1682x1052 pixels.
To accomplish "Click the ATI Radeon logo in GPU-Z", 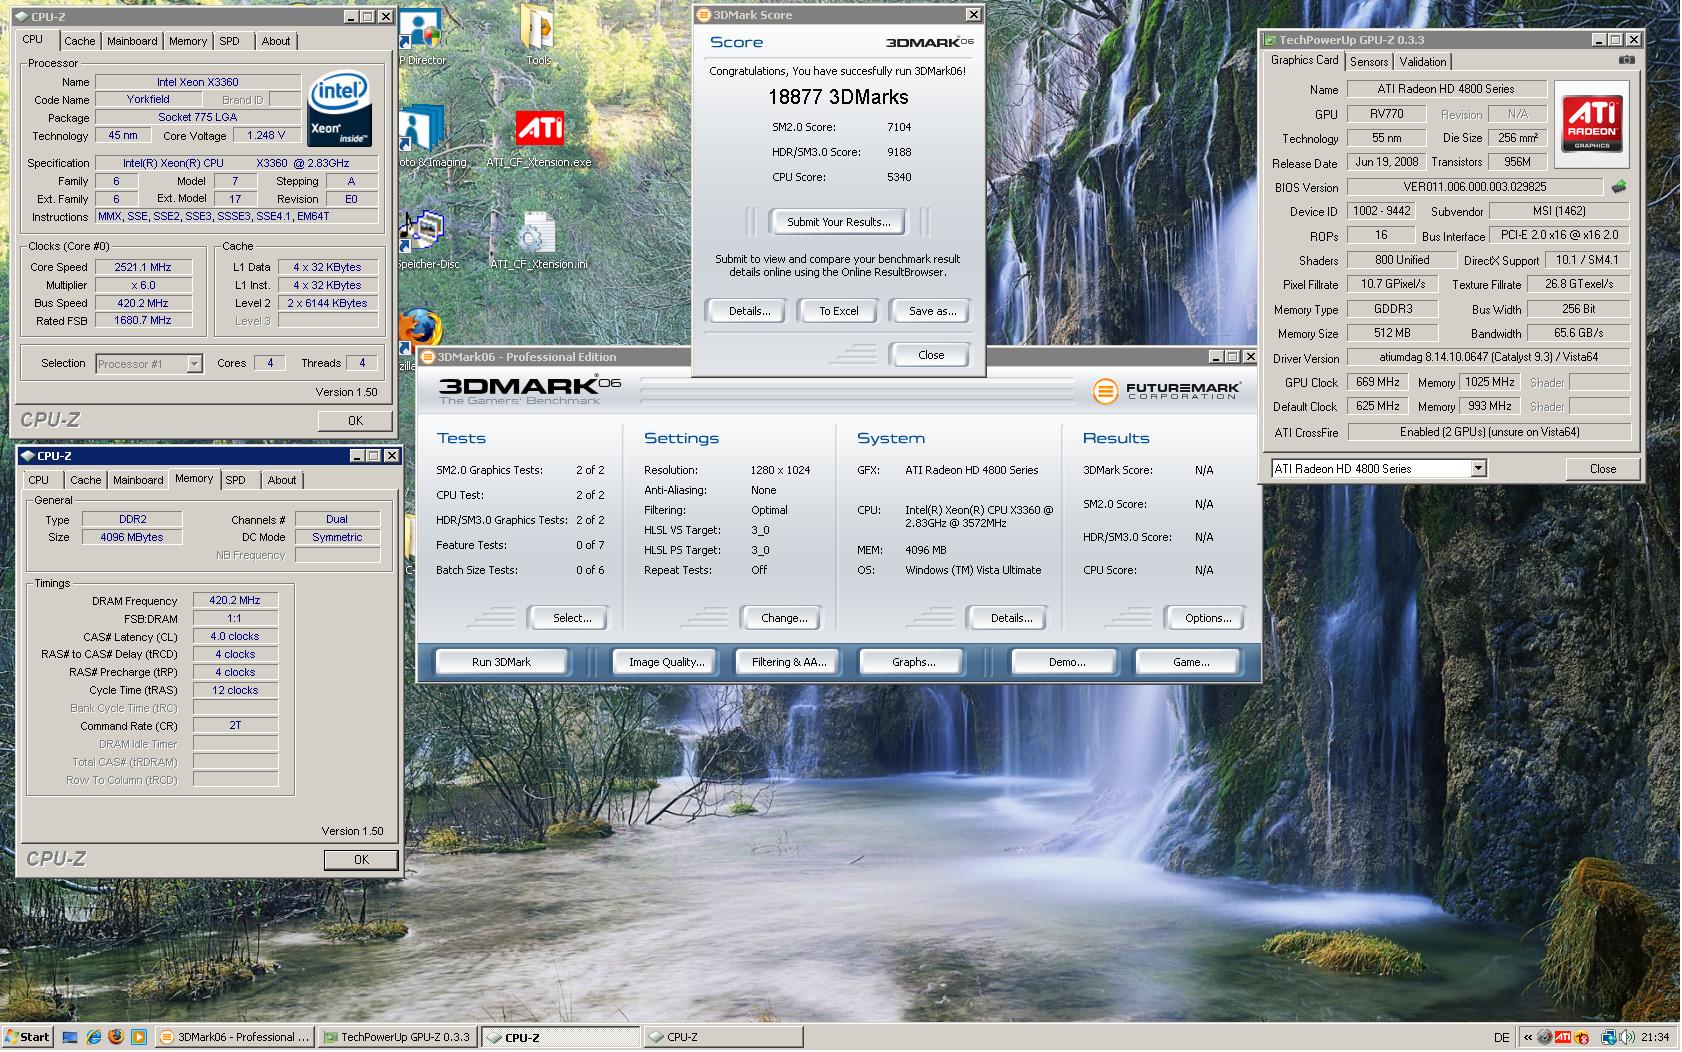I will pos(1592,124).
